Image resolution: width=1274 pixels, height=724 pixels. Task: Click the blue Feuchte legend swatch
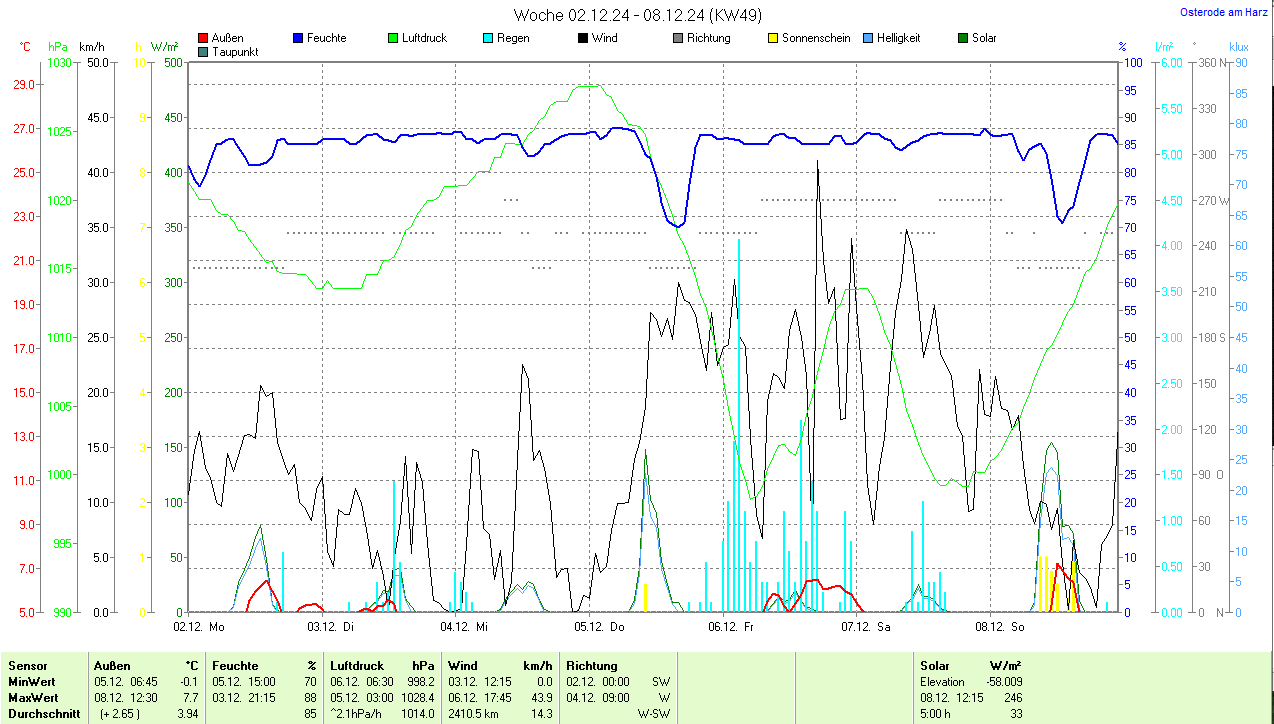pos(299,39)
